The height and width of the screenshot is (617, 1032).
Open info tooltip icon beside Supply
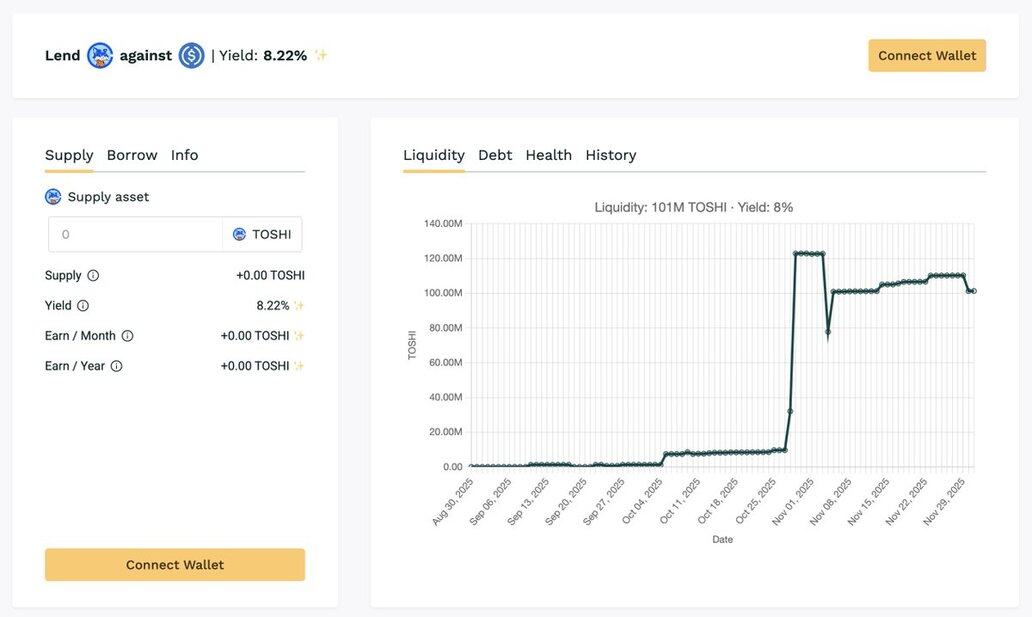pos(93,276)
